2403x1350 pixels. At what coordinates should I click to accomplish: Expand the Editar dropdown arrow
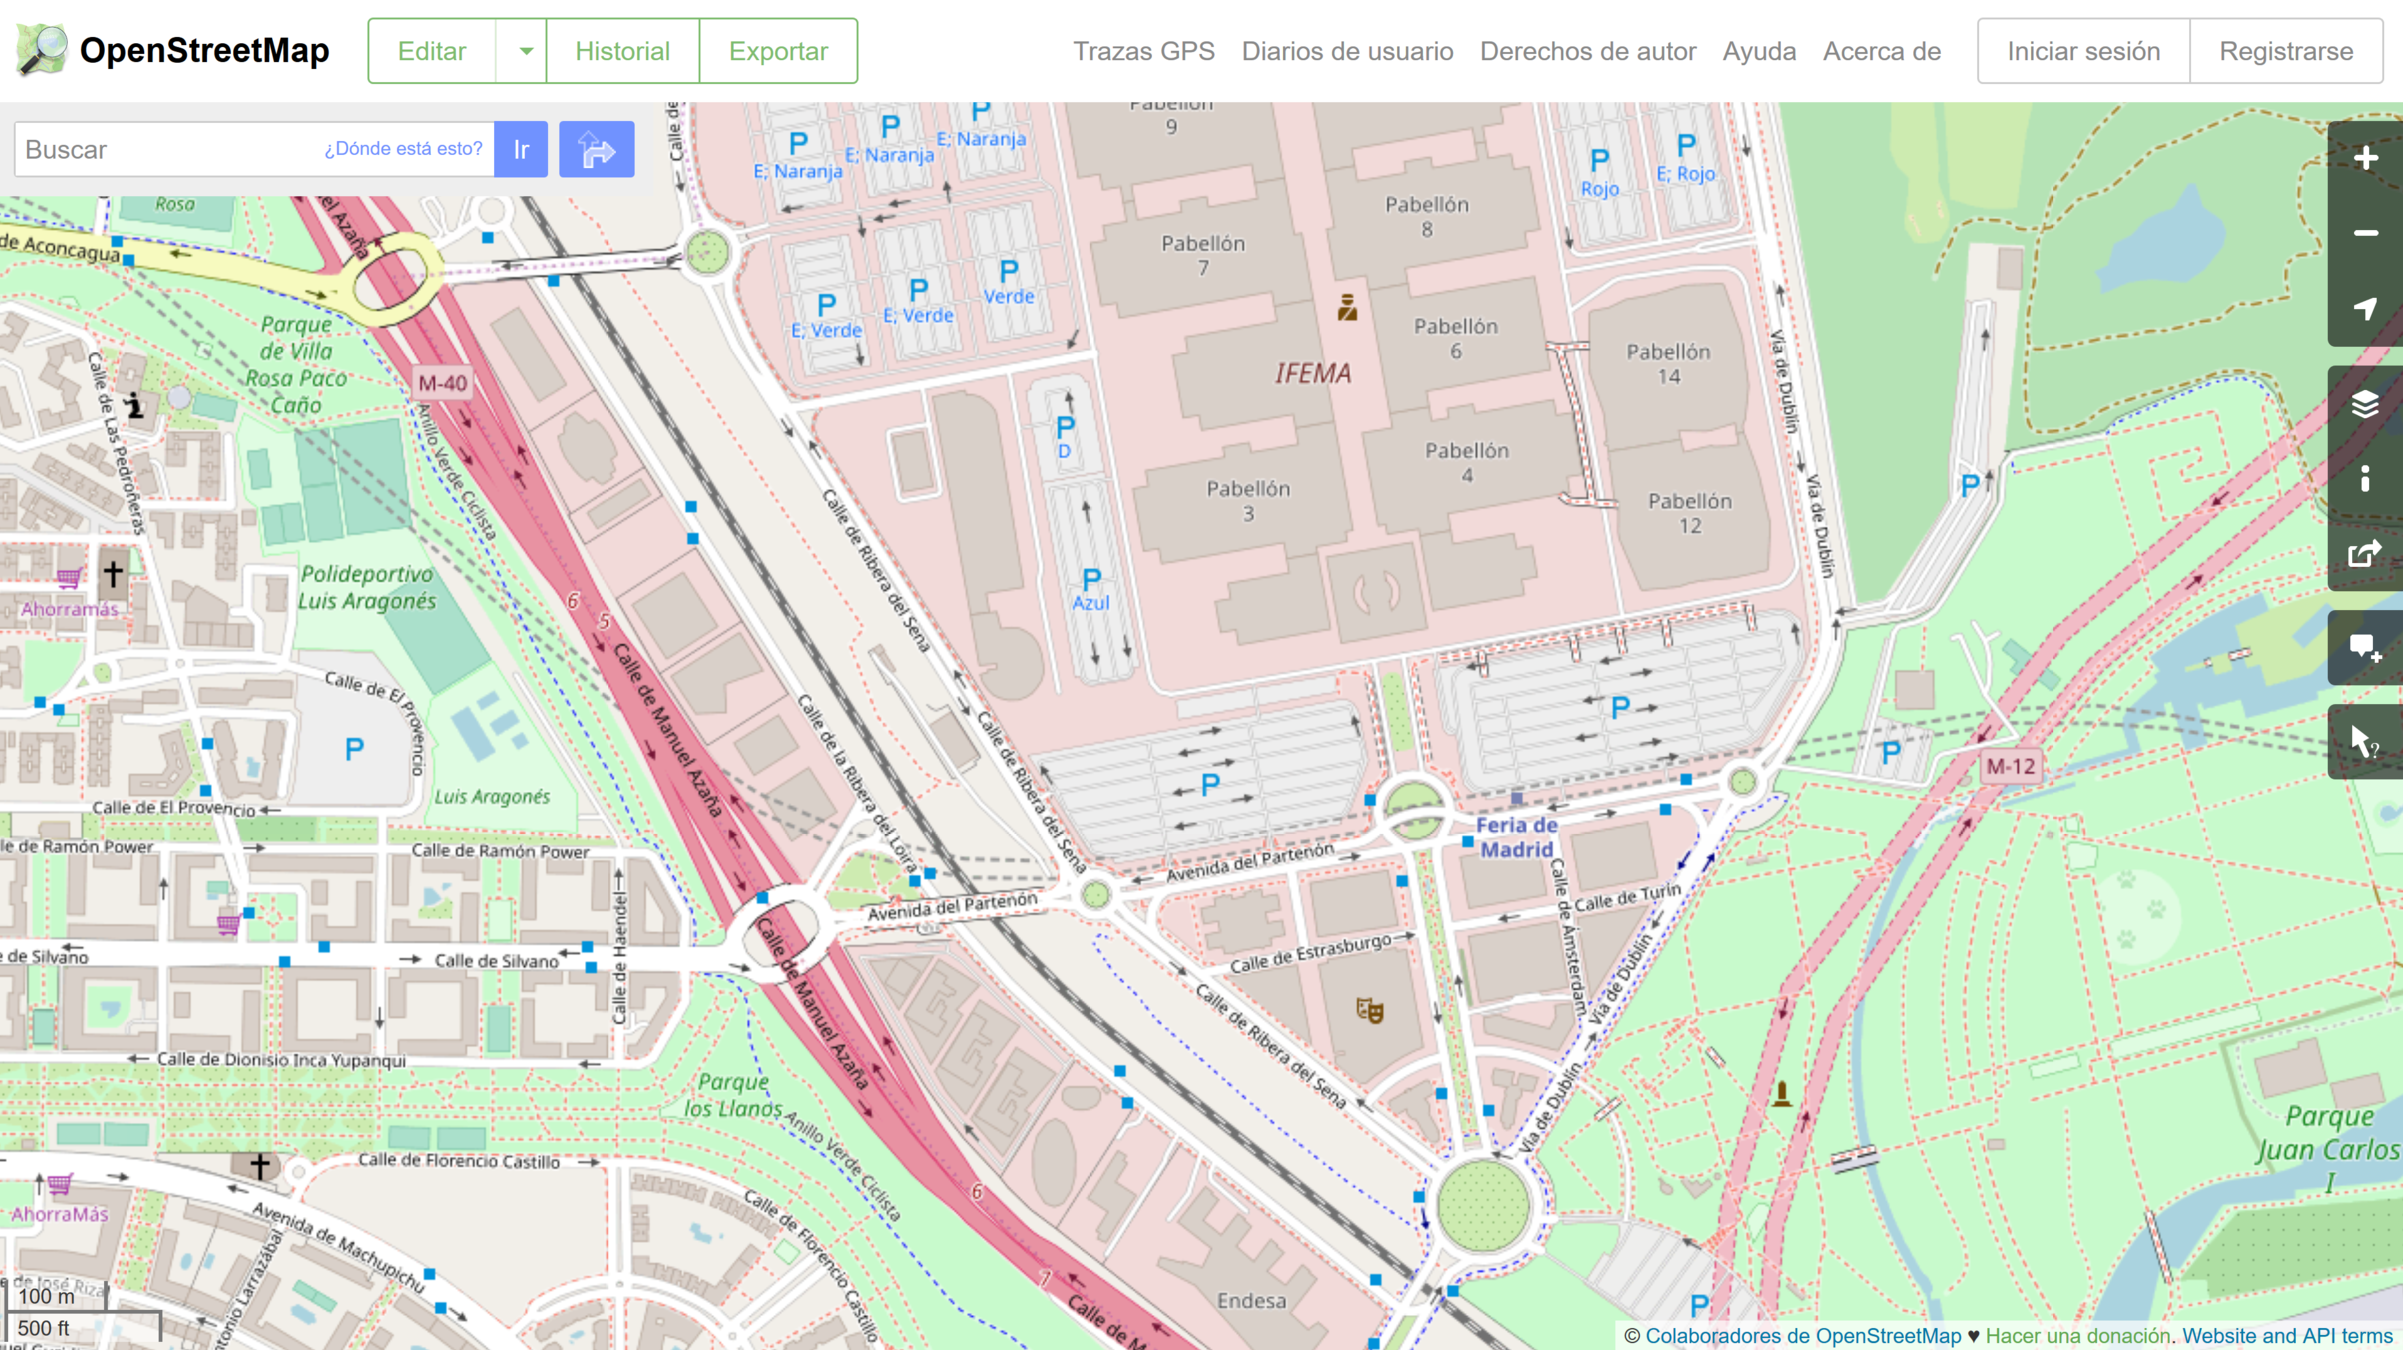[524, 51]
